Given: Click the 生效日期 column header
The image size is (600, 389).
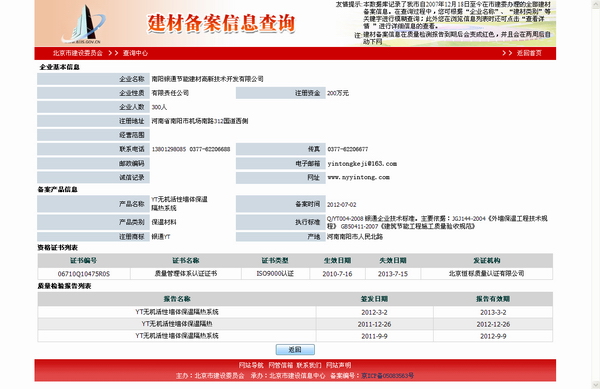Looking at the screenshot, I should click(337, 260).
